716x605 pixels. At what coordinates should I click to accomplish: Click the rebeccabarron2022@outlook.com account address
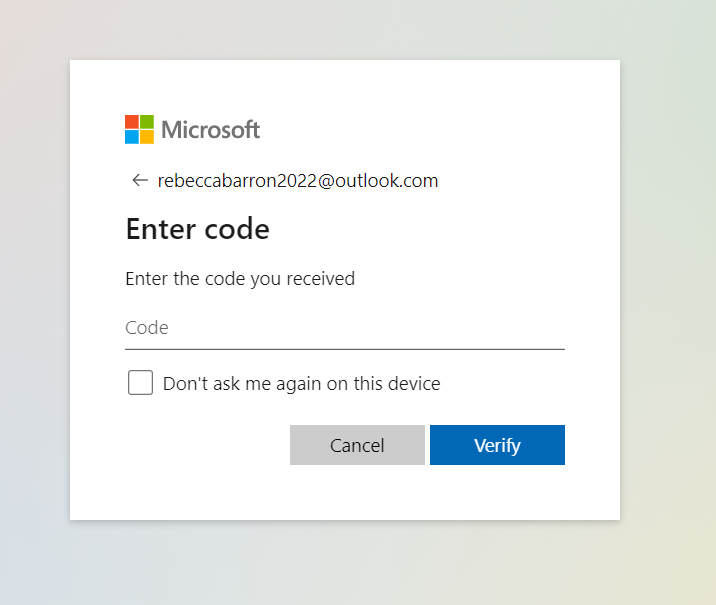pos(298,181)
